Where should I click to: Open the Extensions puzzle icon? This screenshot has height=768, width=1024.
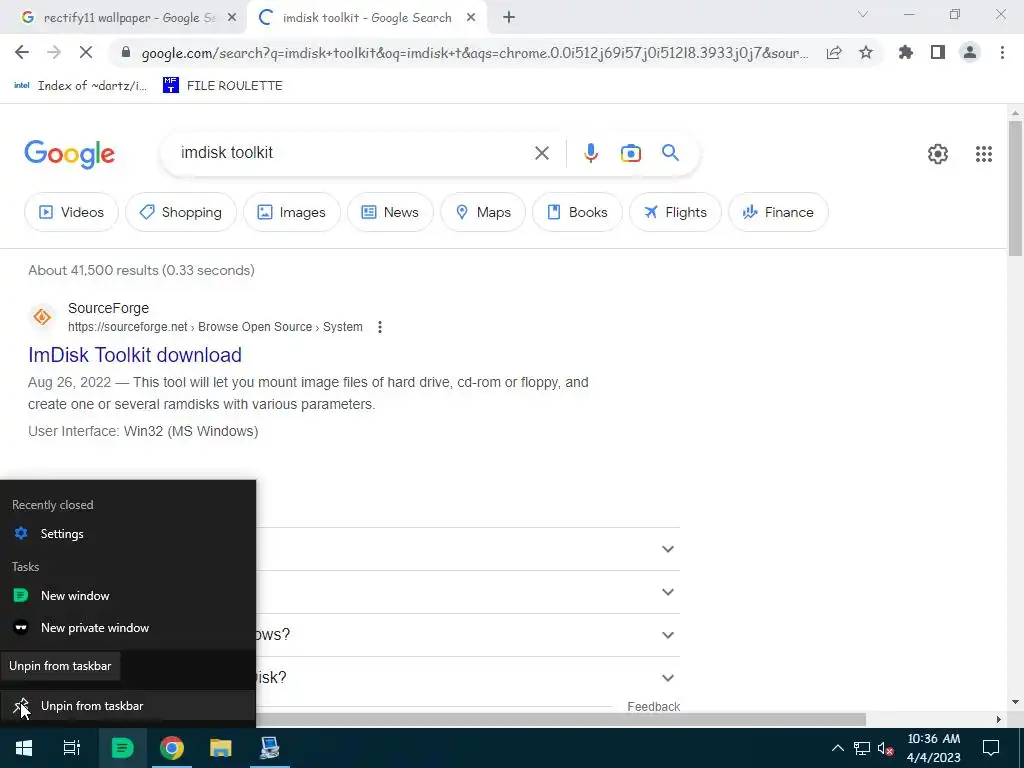pyautogui.click(x=905, y=53)
